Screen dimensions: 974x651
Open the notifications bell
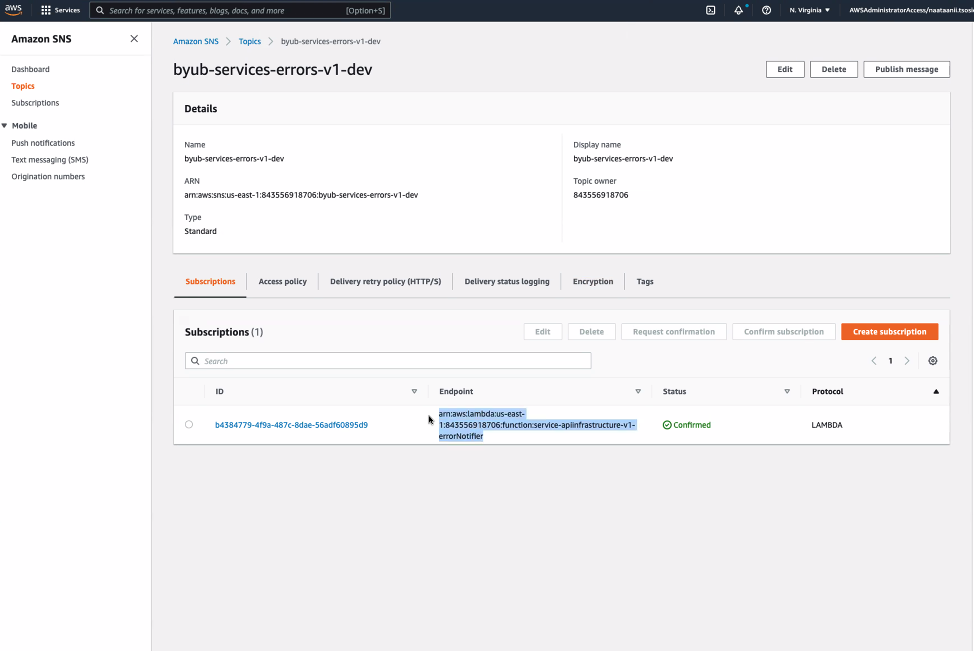739,10
